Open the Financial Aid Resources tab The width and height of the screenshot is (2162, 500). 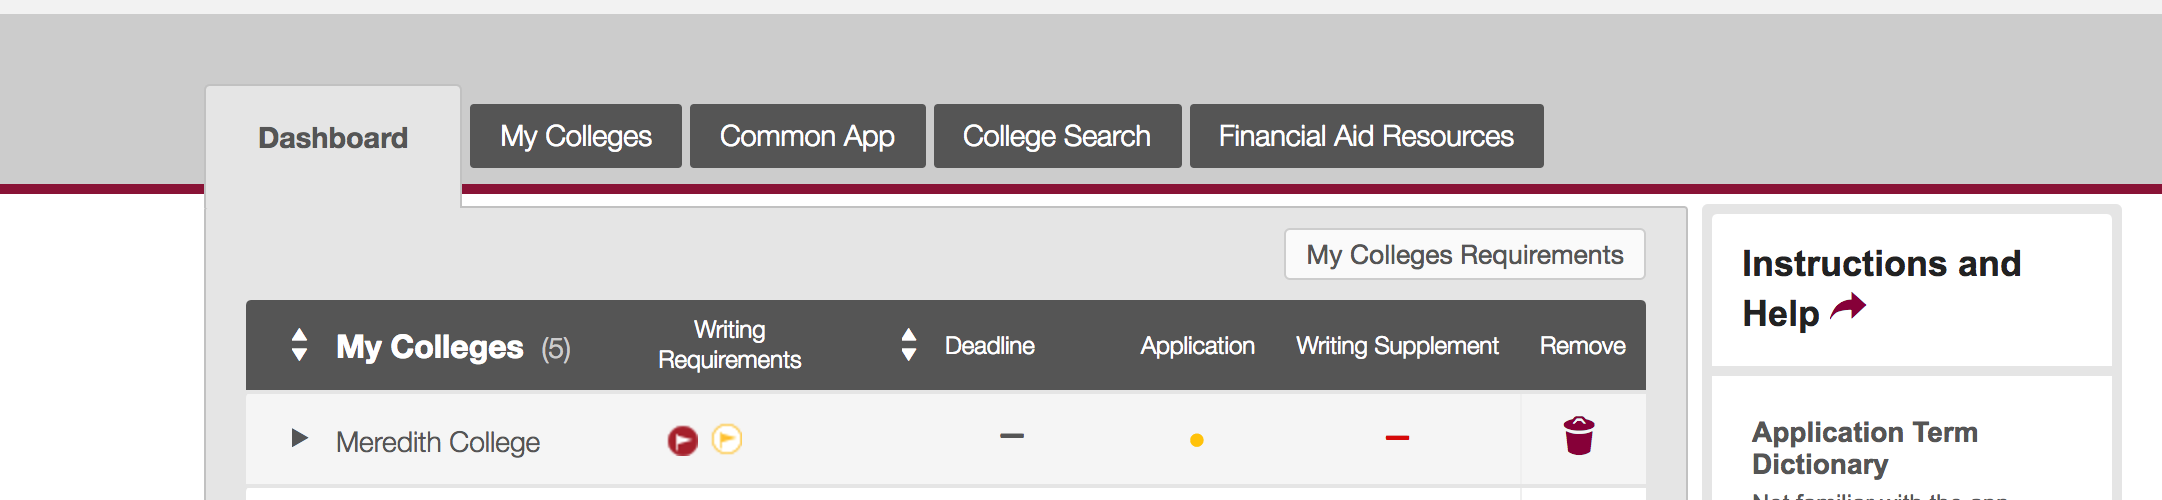(x=1366, y=136)
